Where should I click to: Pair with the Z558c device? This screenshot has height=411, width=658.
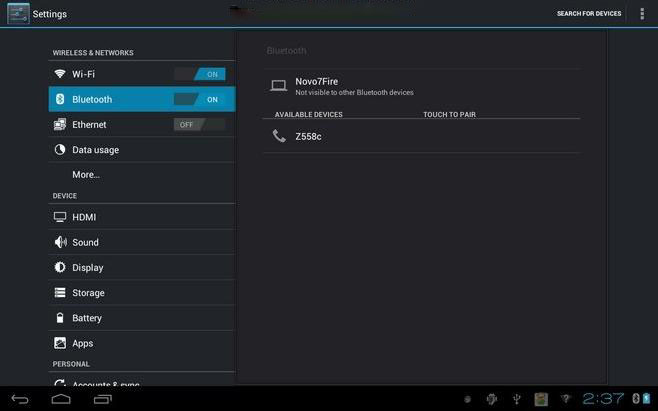pyautogui.click(x=422, y=136)
